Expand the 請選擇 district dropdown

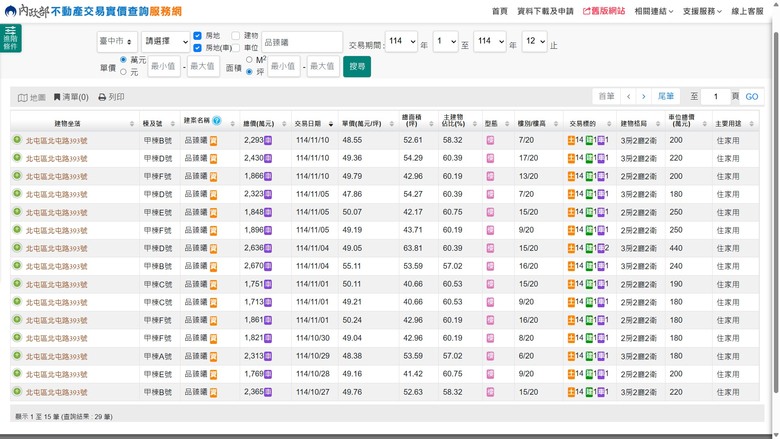165,42
